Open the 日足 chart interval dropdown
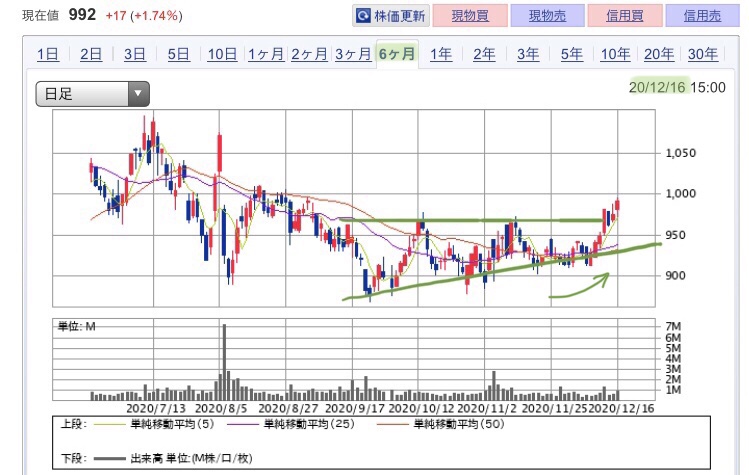Viewport: 749px width, 475px height. [x=92, y=95]
